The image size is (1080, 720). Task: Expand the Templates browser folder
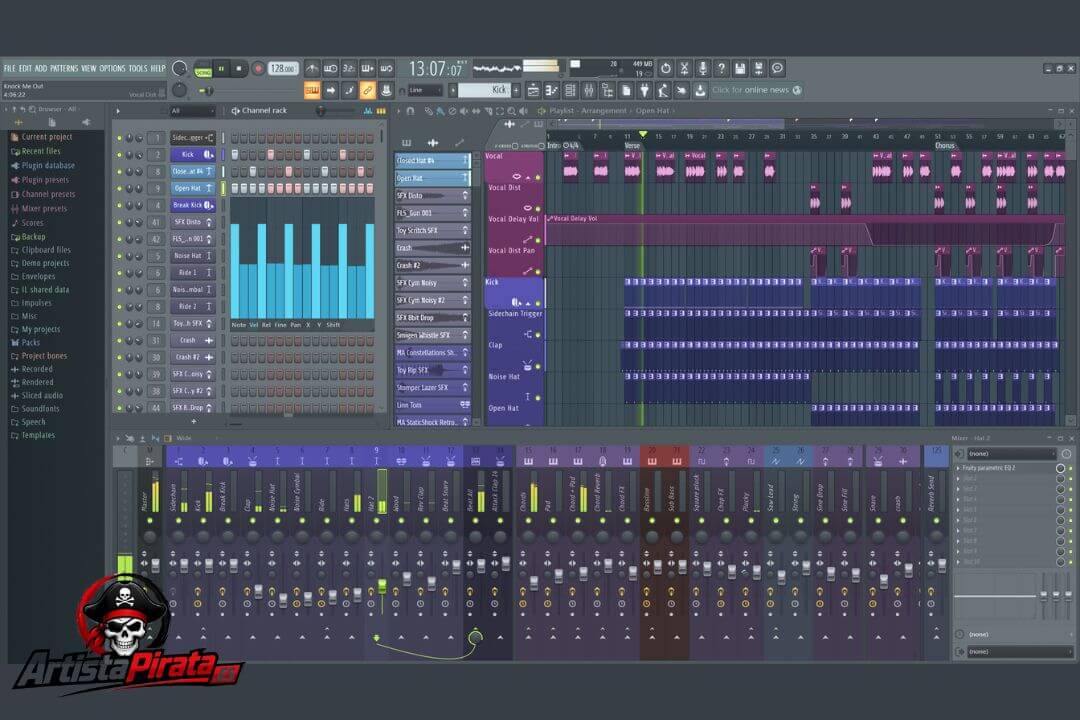(33, 435)
